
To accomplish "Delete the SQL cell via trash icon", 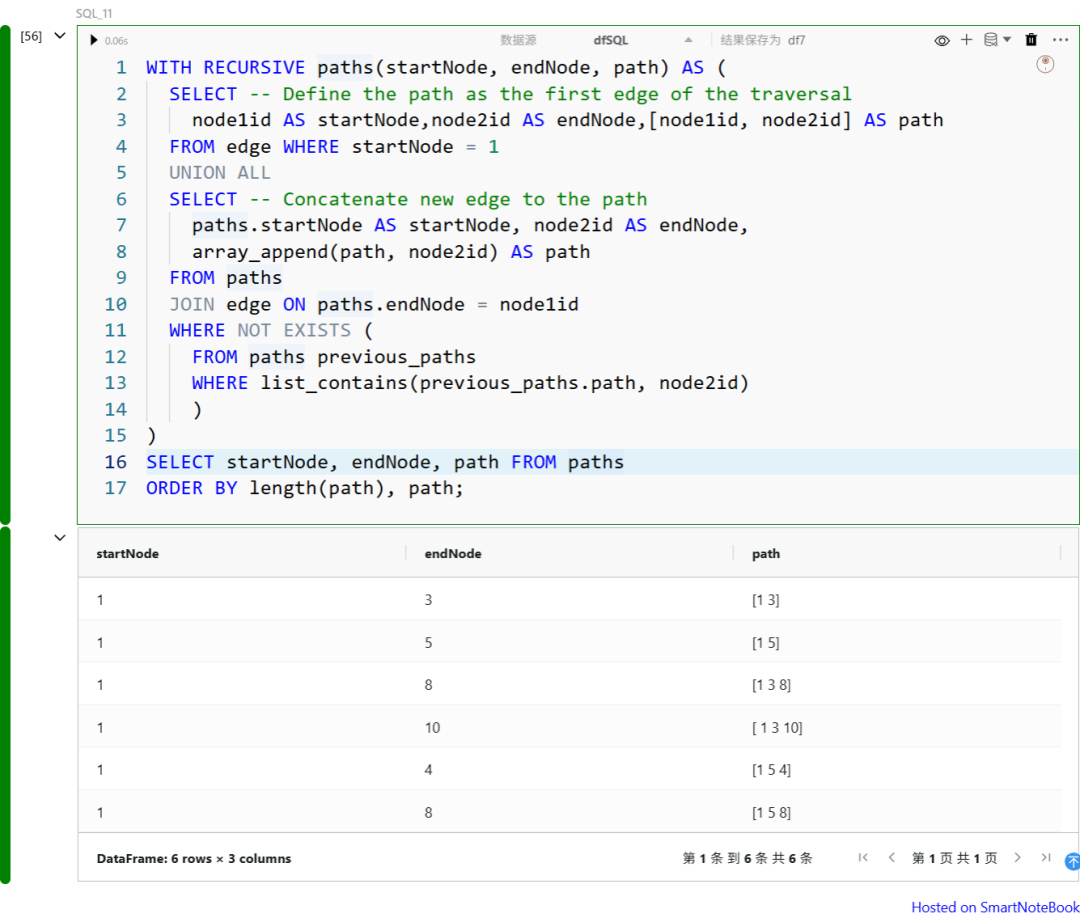I will [x=1032, y=40].
